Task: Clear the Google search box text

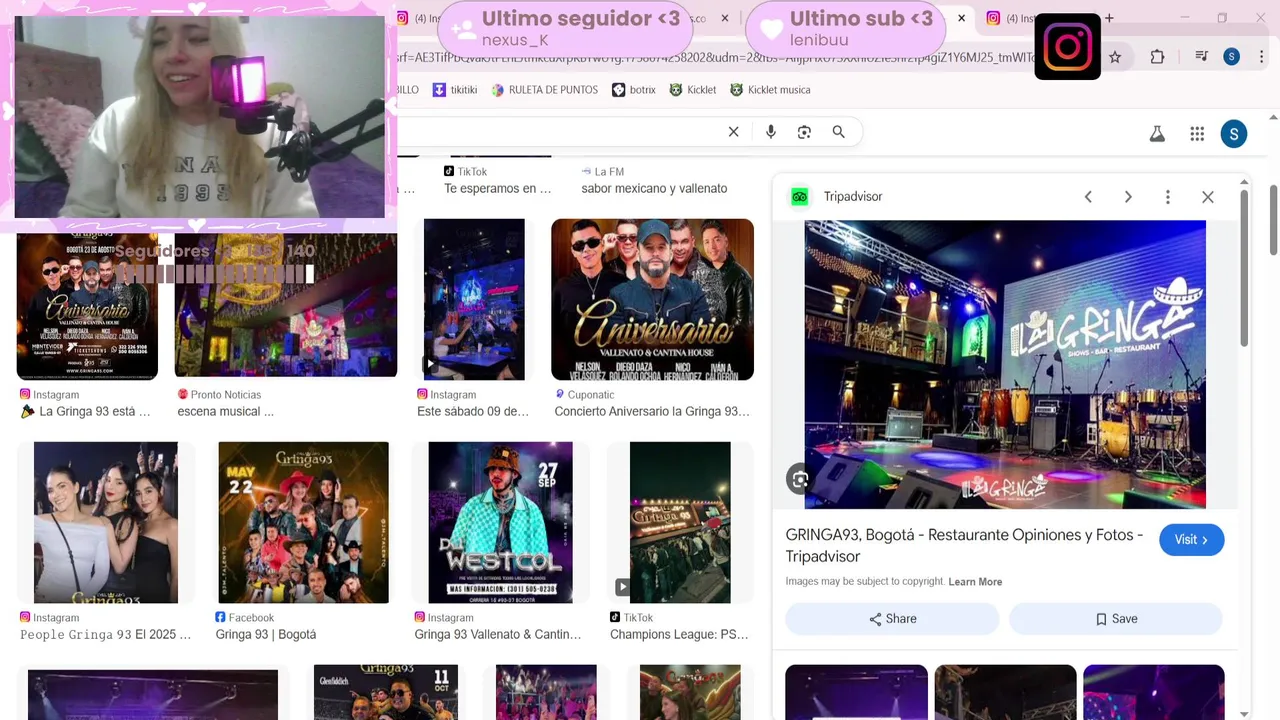Action: pos(733,132)
